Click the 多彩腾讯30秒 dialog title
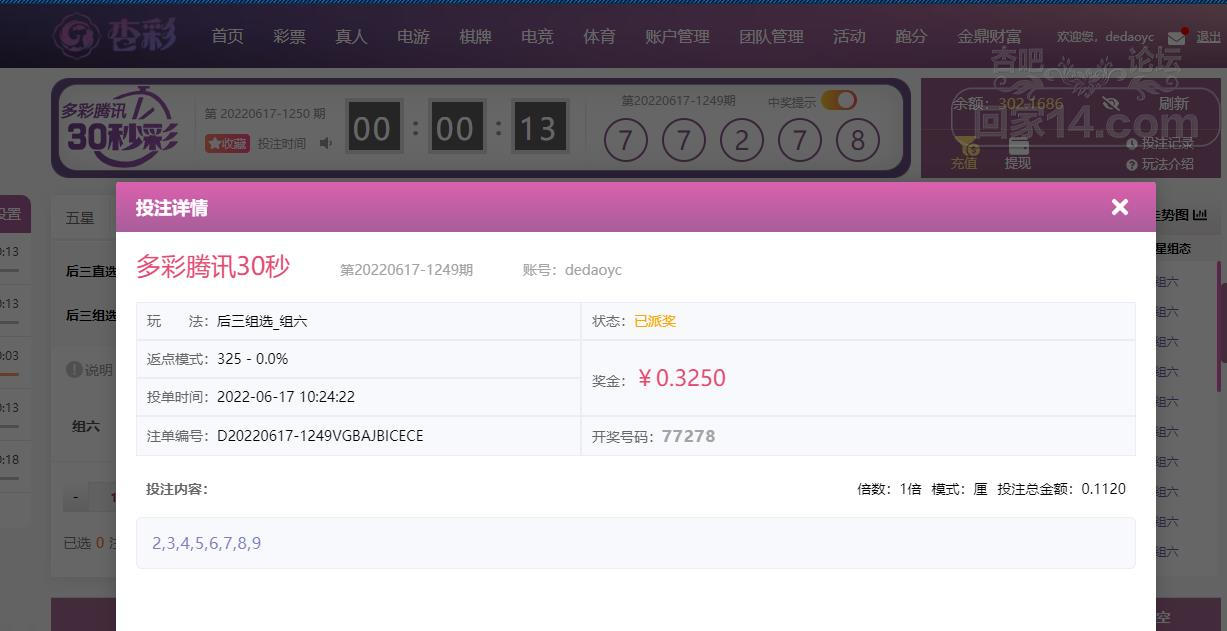 [213, 266]
